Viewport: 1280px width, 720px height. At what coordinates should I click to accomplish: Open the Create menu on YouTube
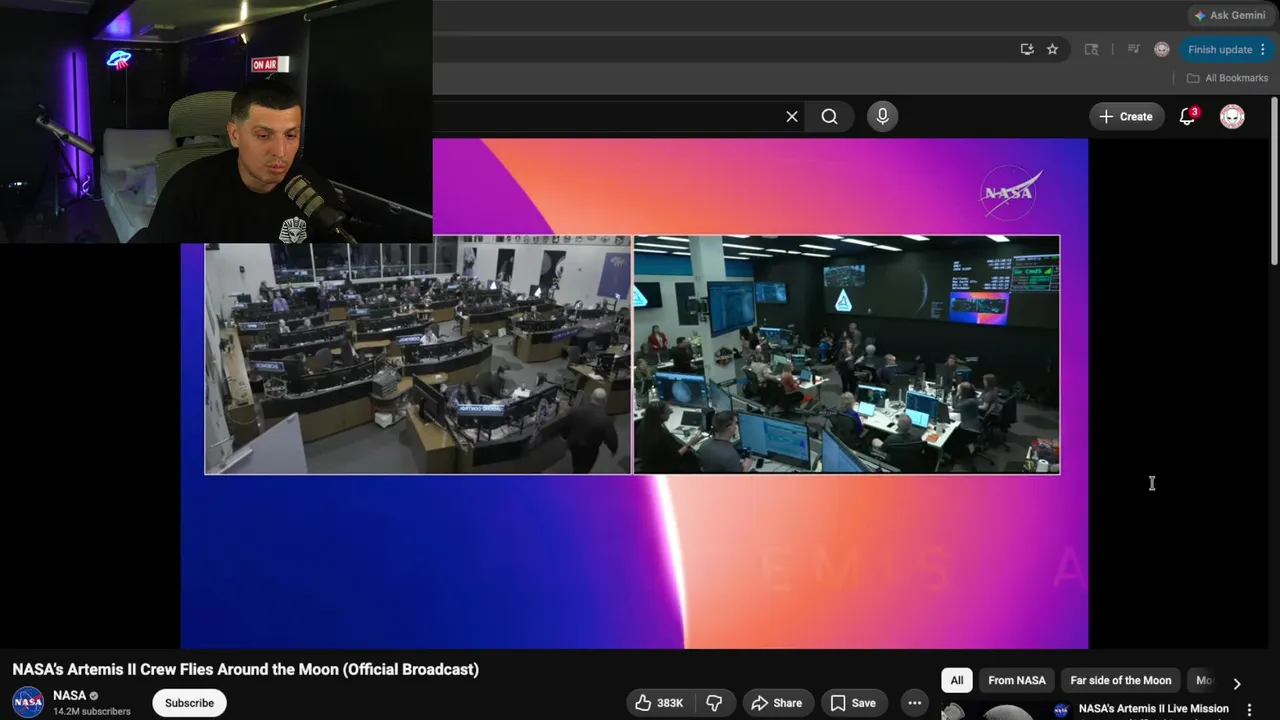(x=1126, y=116)
